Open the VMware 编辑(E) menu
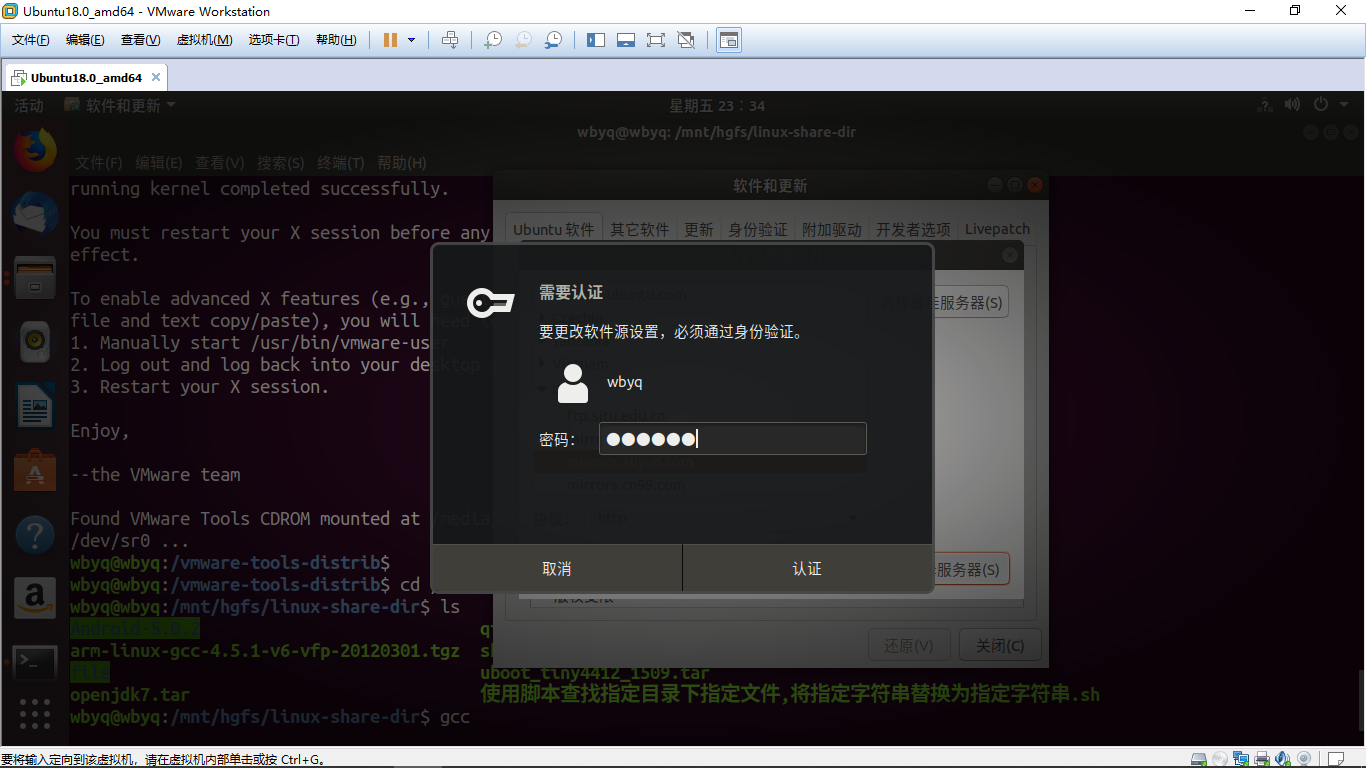The height and width of the screenshot is (768, 1366). tap(85, 40)
